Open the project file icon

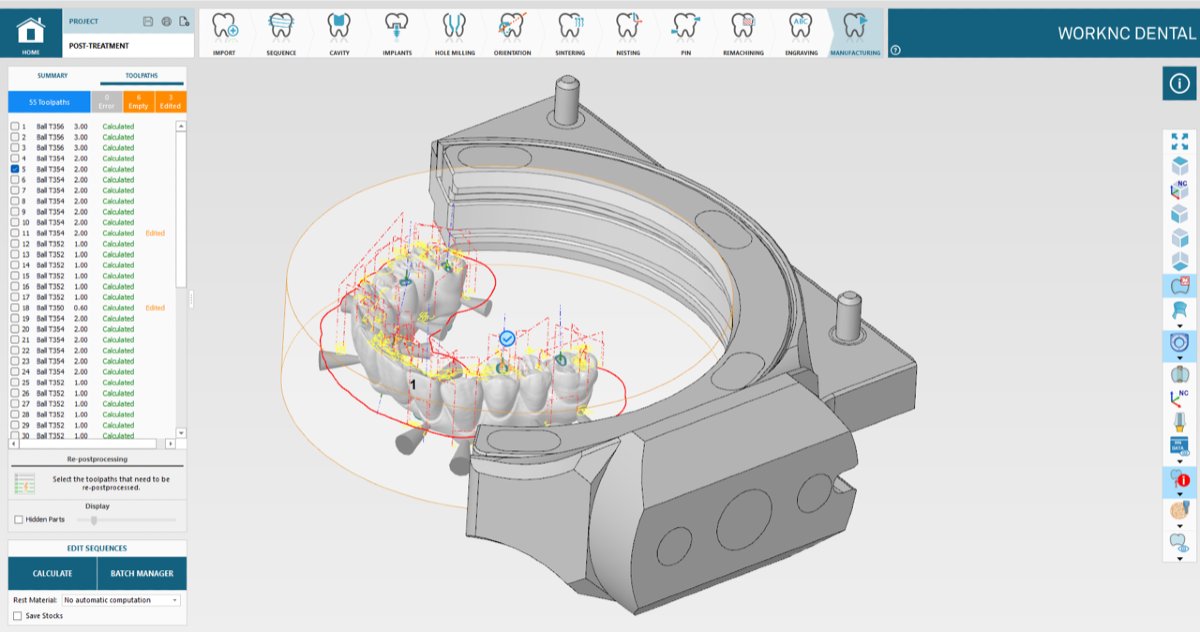[184, 21]
